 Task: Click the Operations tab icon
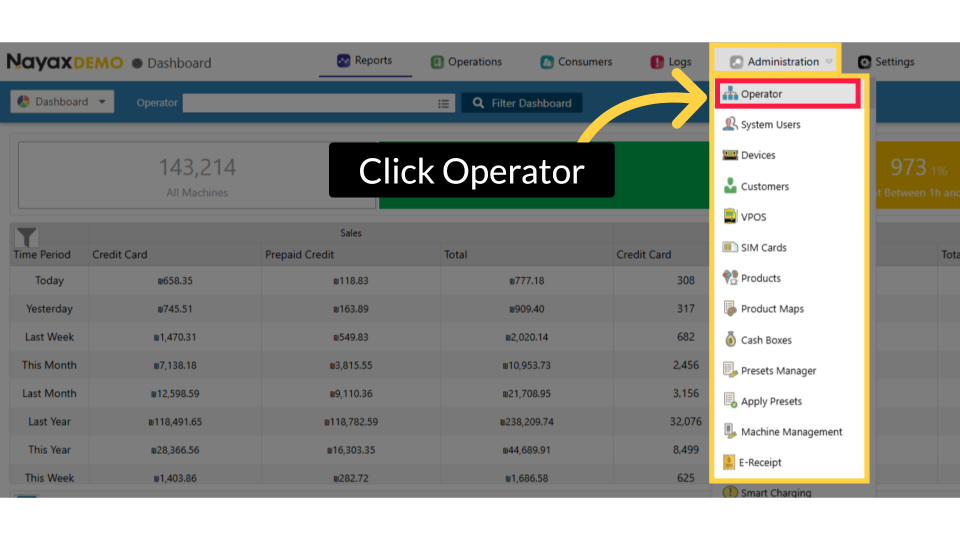437,62
